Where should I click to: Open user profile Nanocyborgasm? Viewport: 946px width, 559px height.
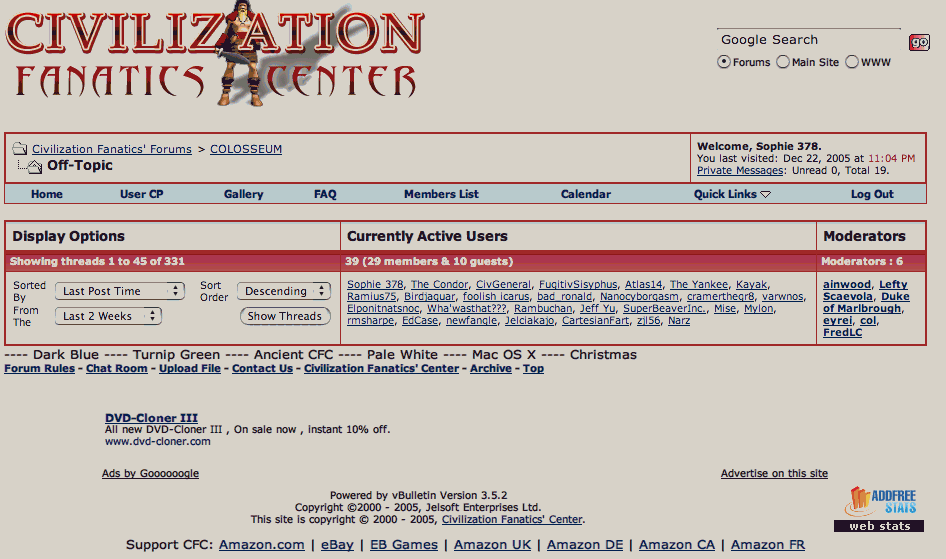click(x=640, y=297)
